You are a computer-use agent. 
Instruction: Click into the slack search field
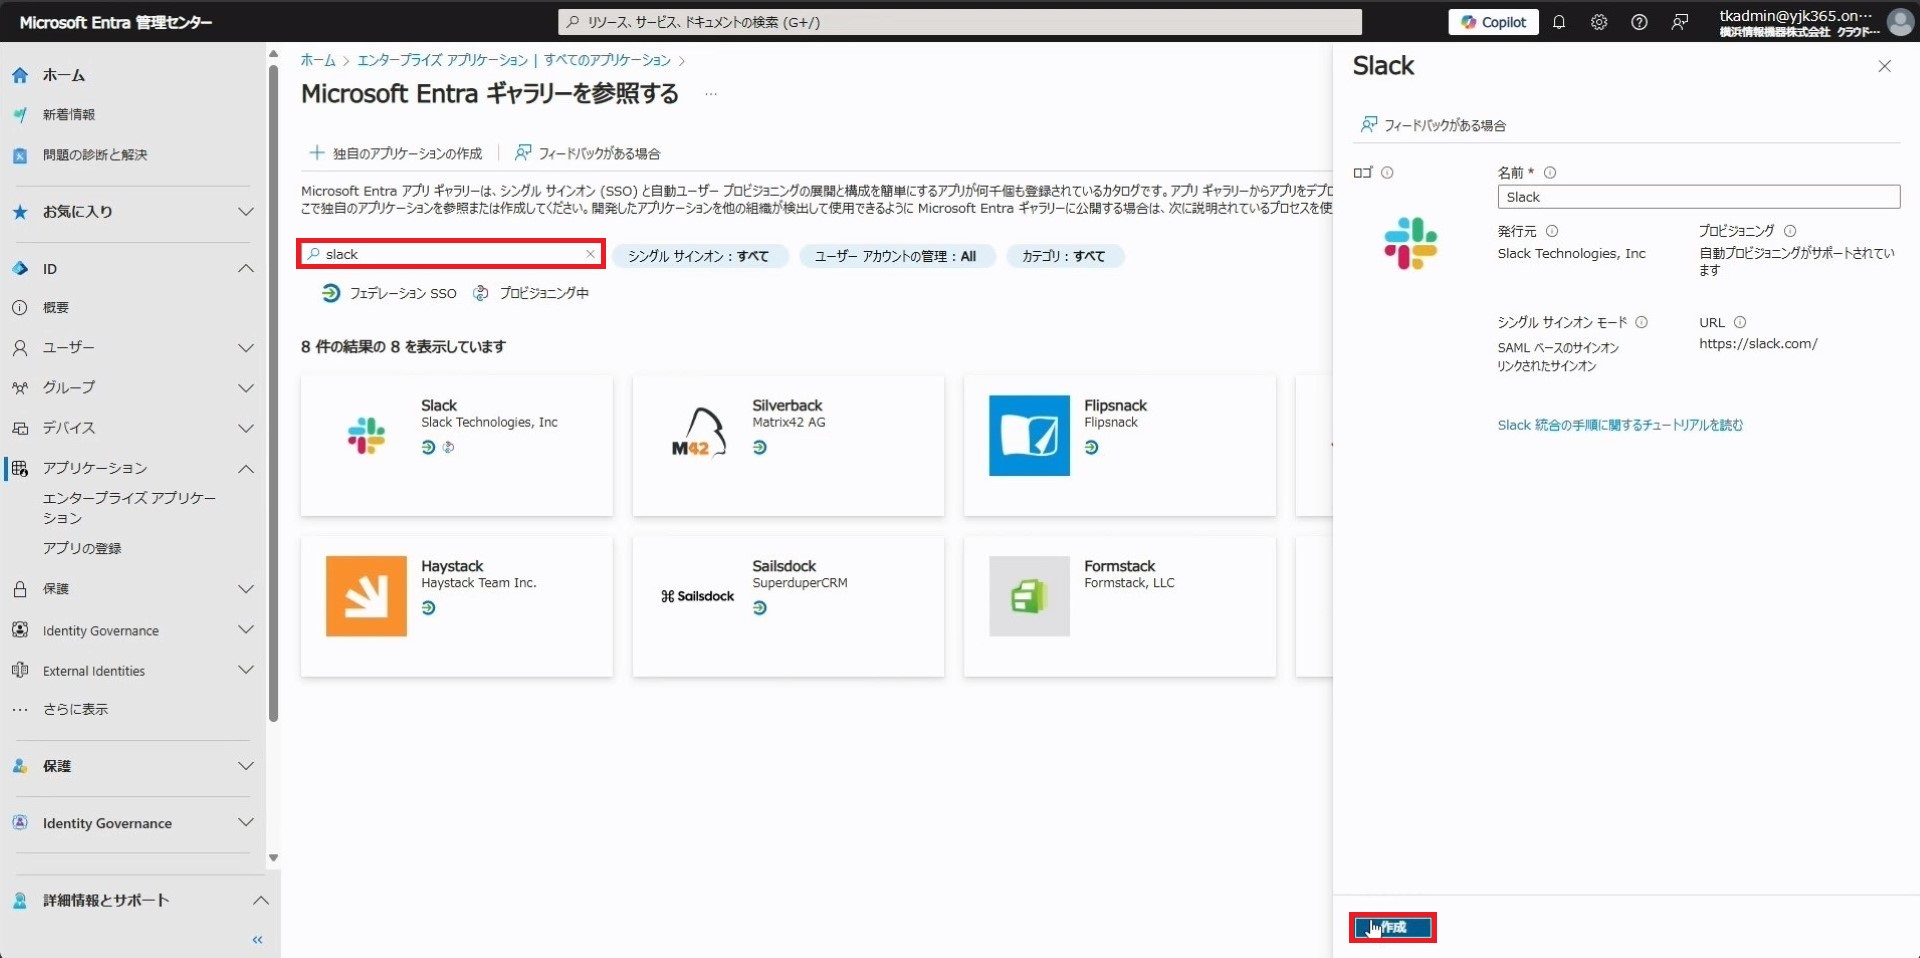click(x=449, y=254)
